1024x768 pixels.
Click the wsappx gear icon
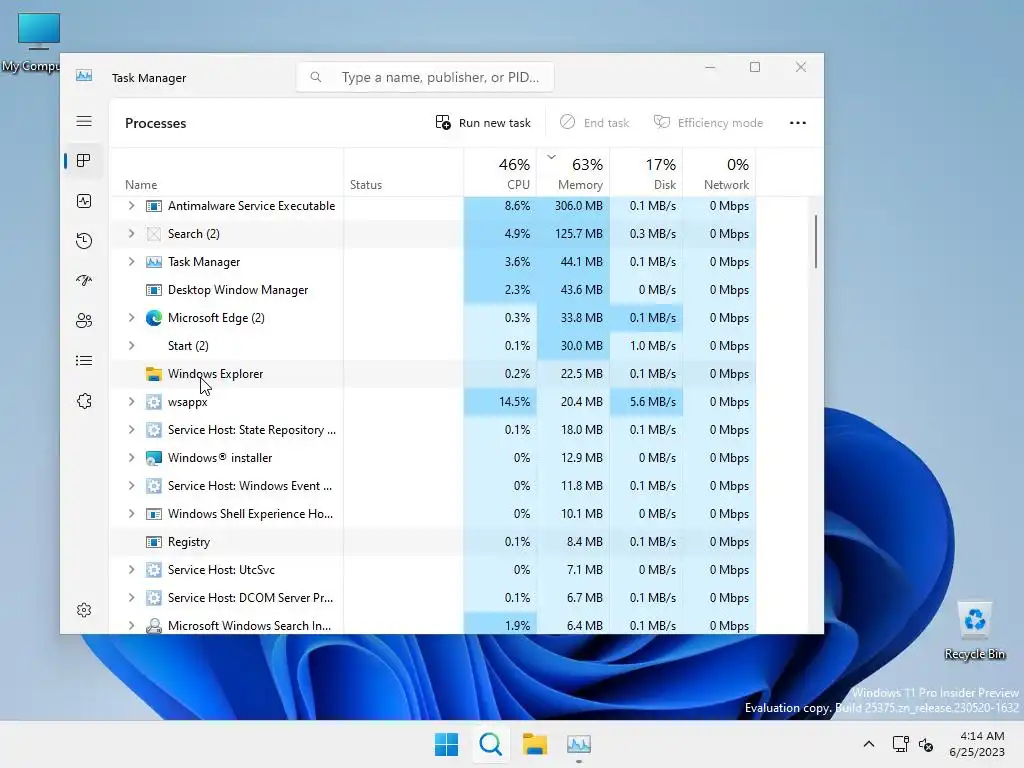coord(153,402)
